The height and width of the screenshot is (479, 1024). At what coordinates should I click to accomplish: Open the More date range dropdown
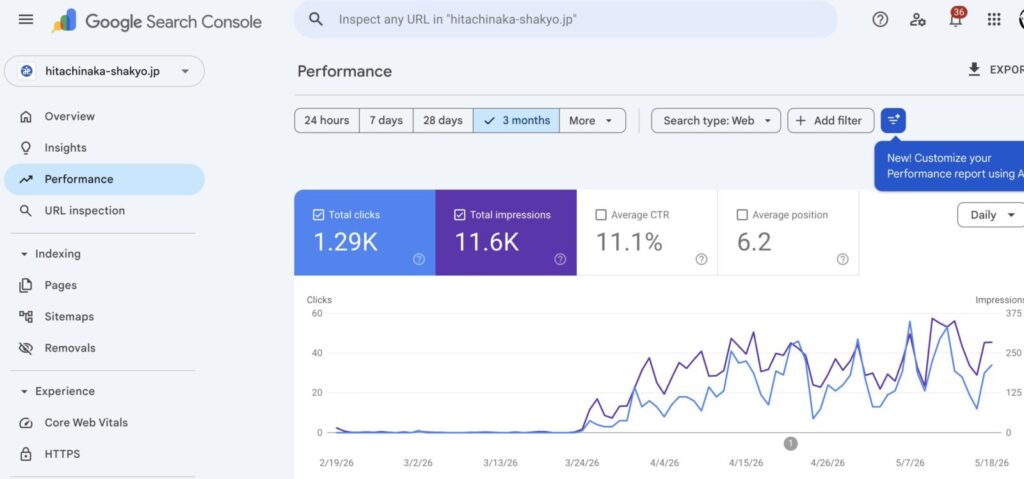[x=592, y=120]
